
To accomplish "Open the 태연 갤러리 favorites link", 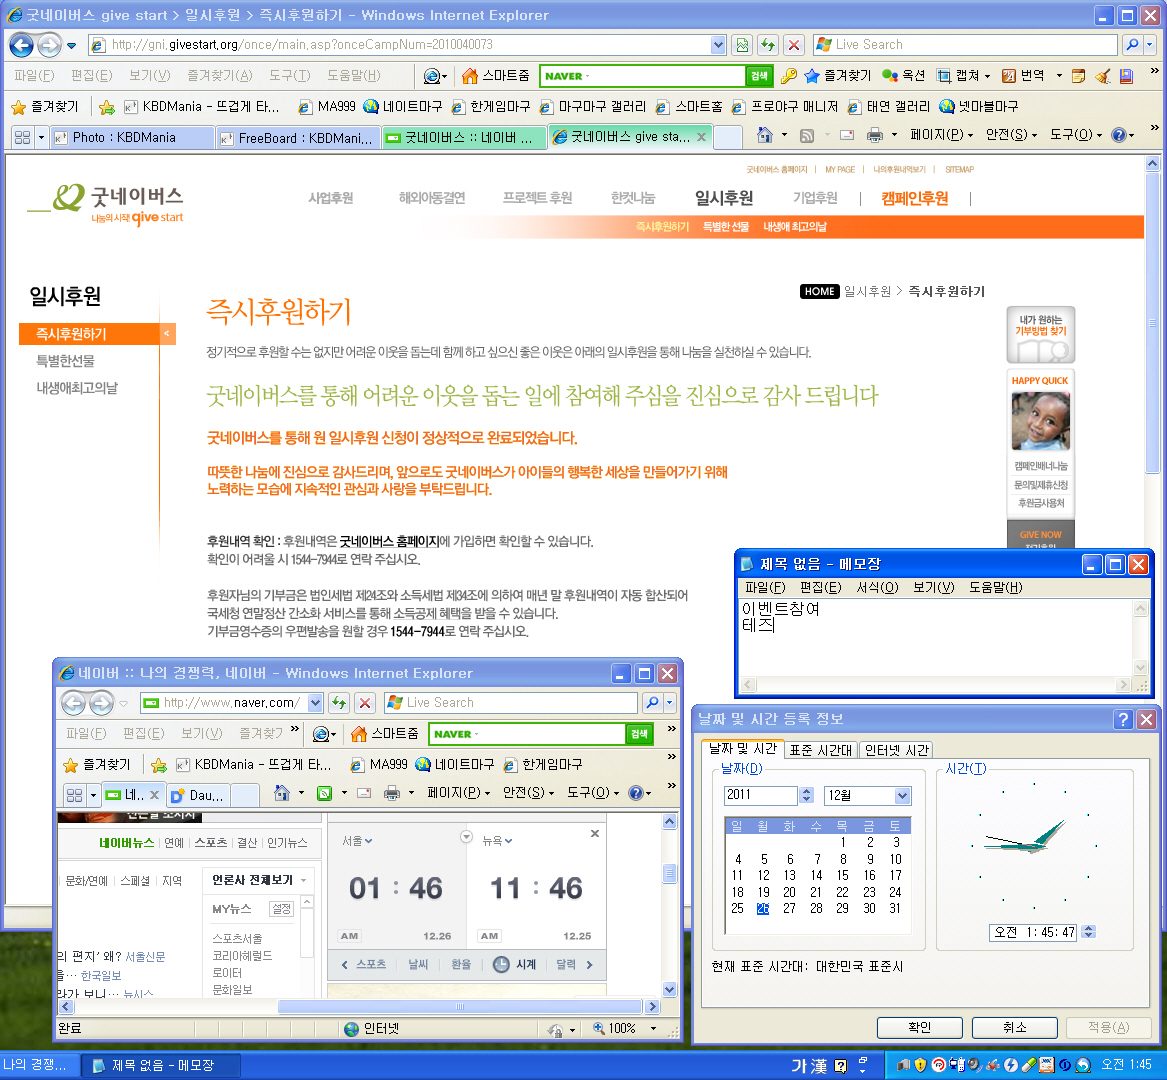I will pyautogui.click(x=890, y=106).
